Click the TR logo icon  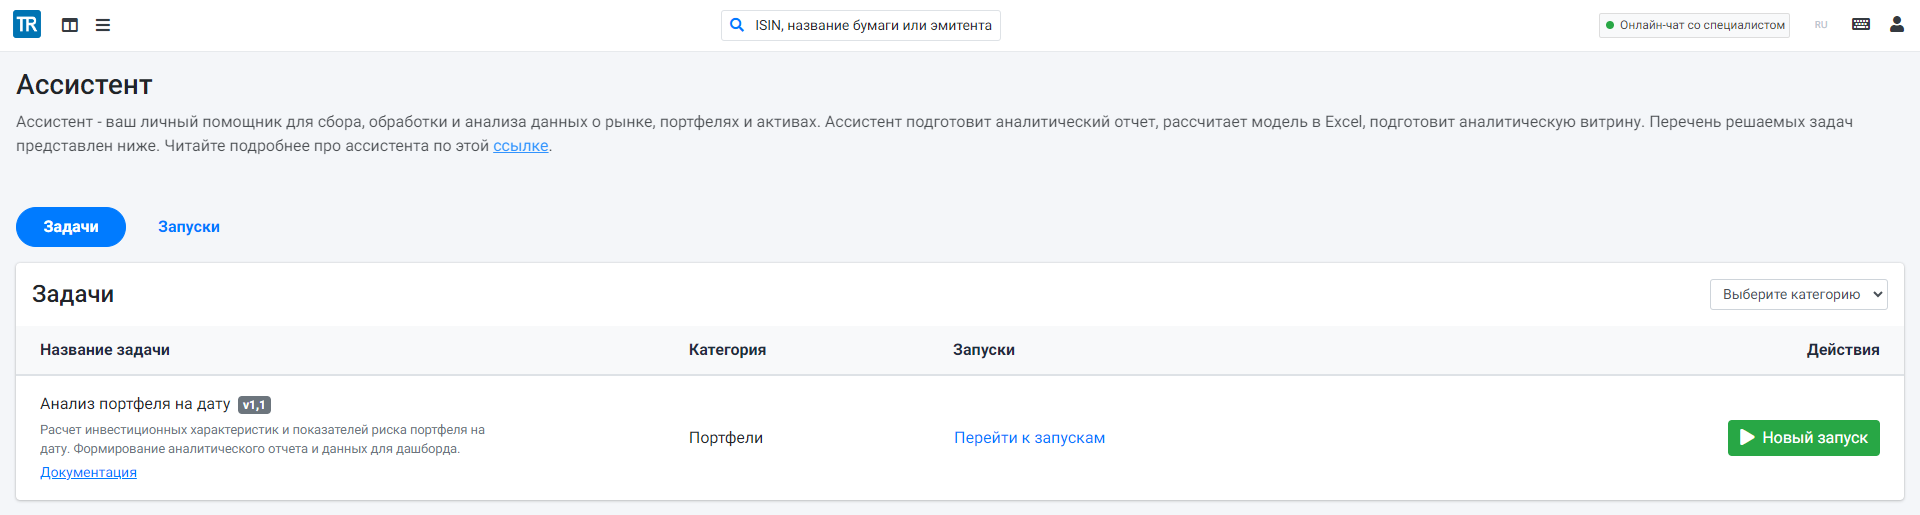click(x=27, y=24)
